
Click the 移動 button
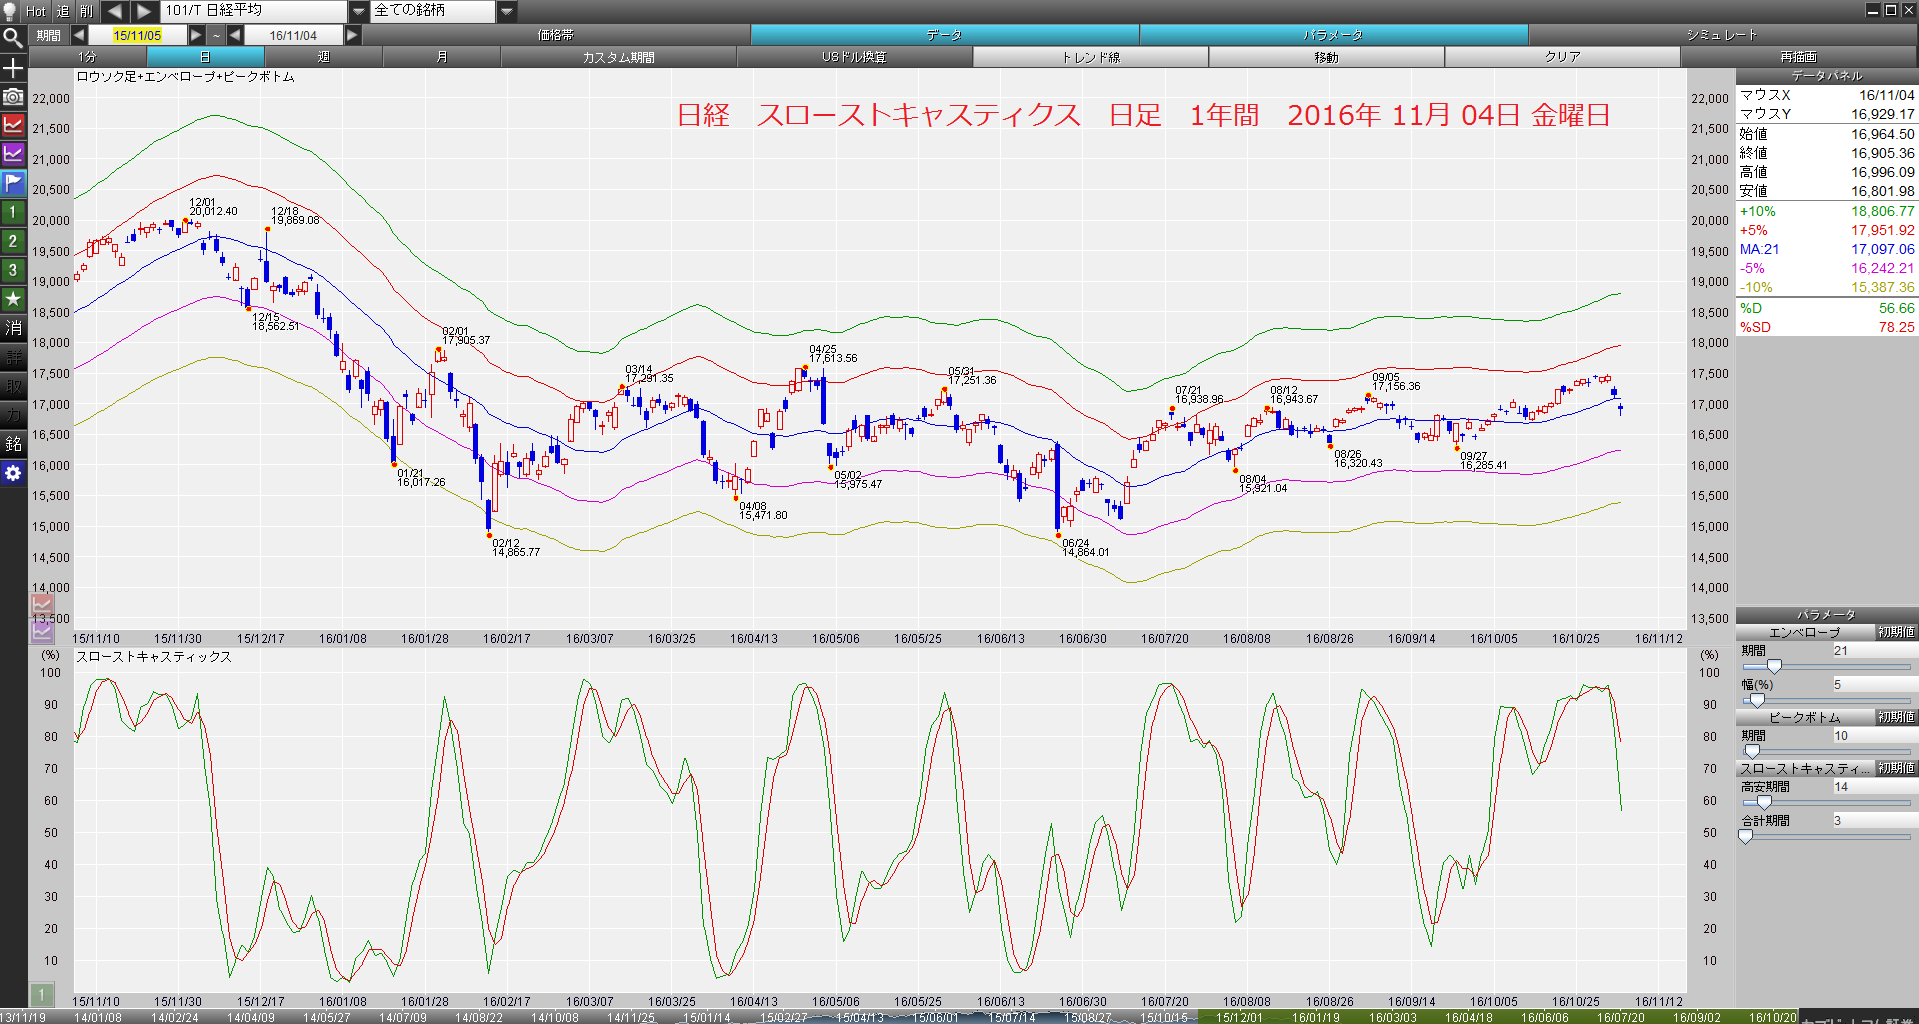(x=1326, y=57)
